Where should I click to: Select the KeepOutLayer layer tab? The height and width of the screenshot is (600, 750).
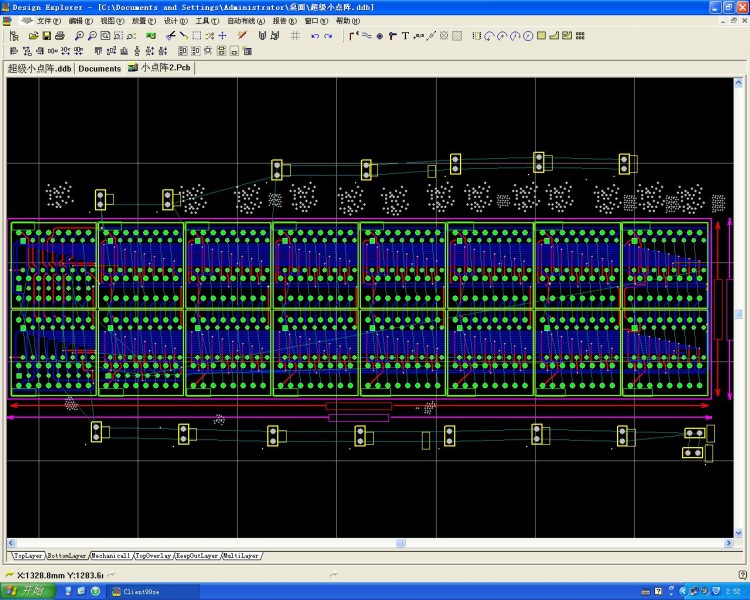(x=198, y=555)
